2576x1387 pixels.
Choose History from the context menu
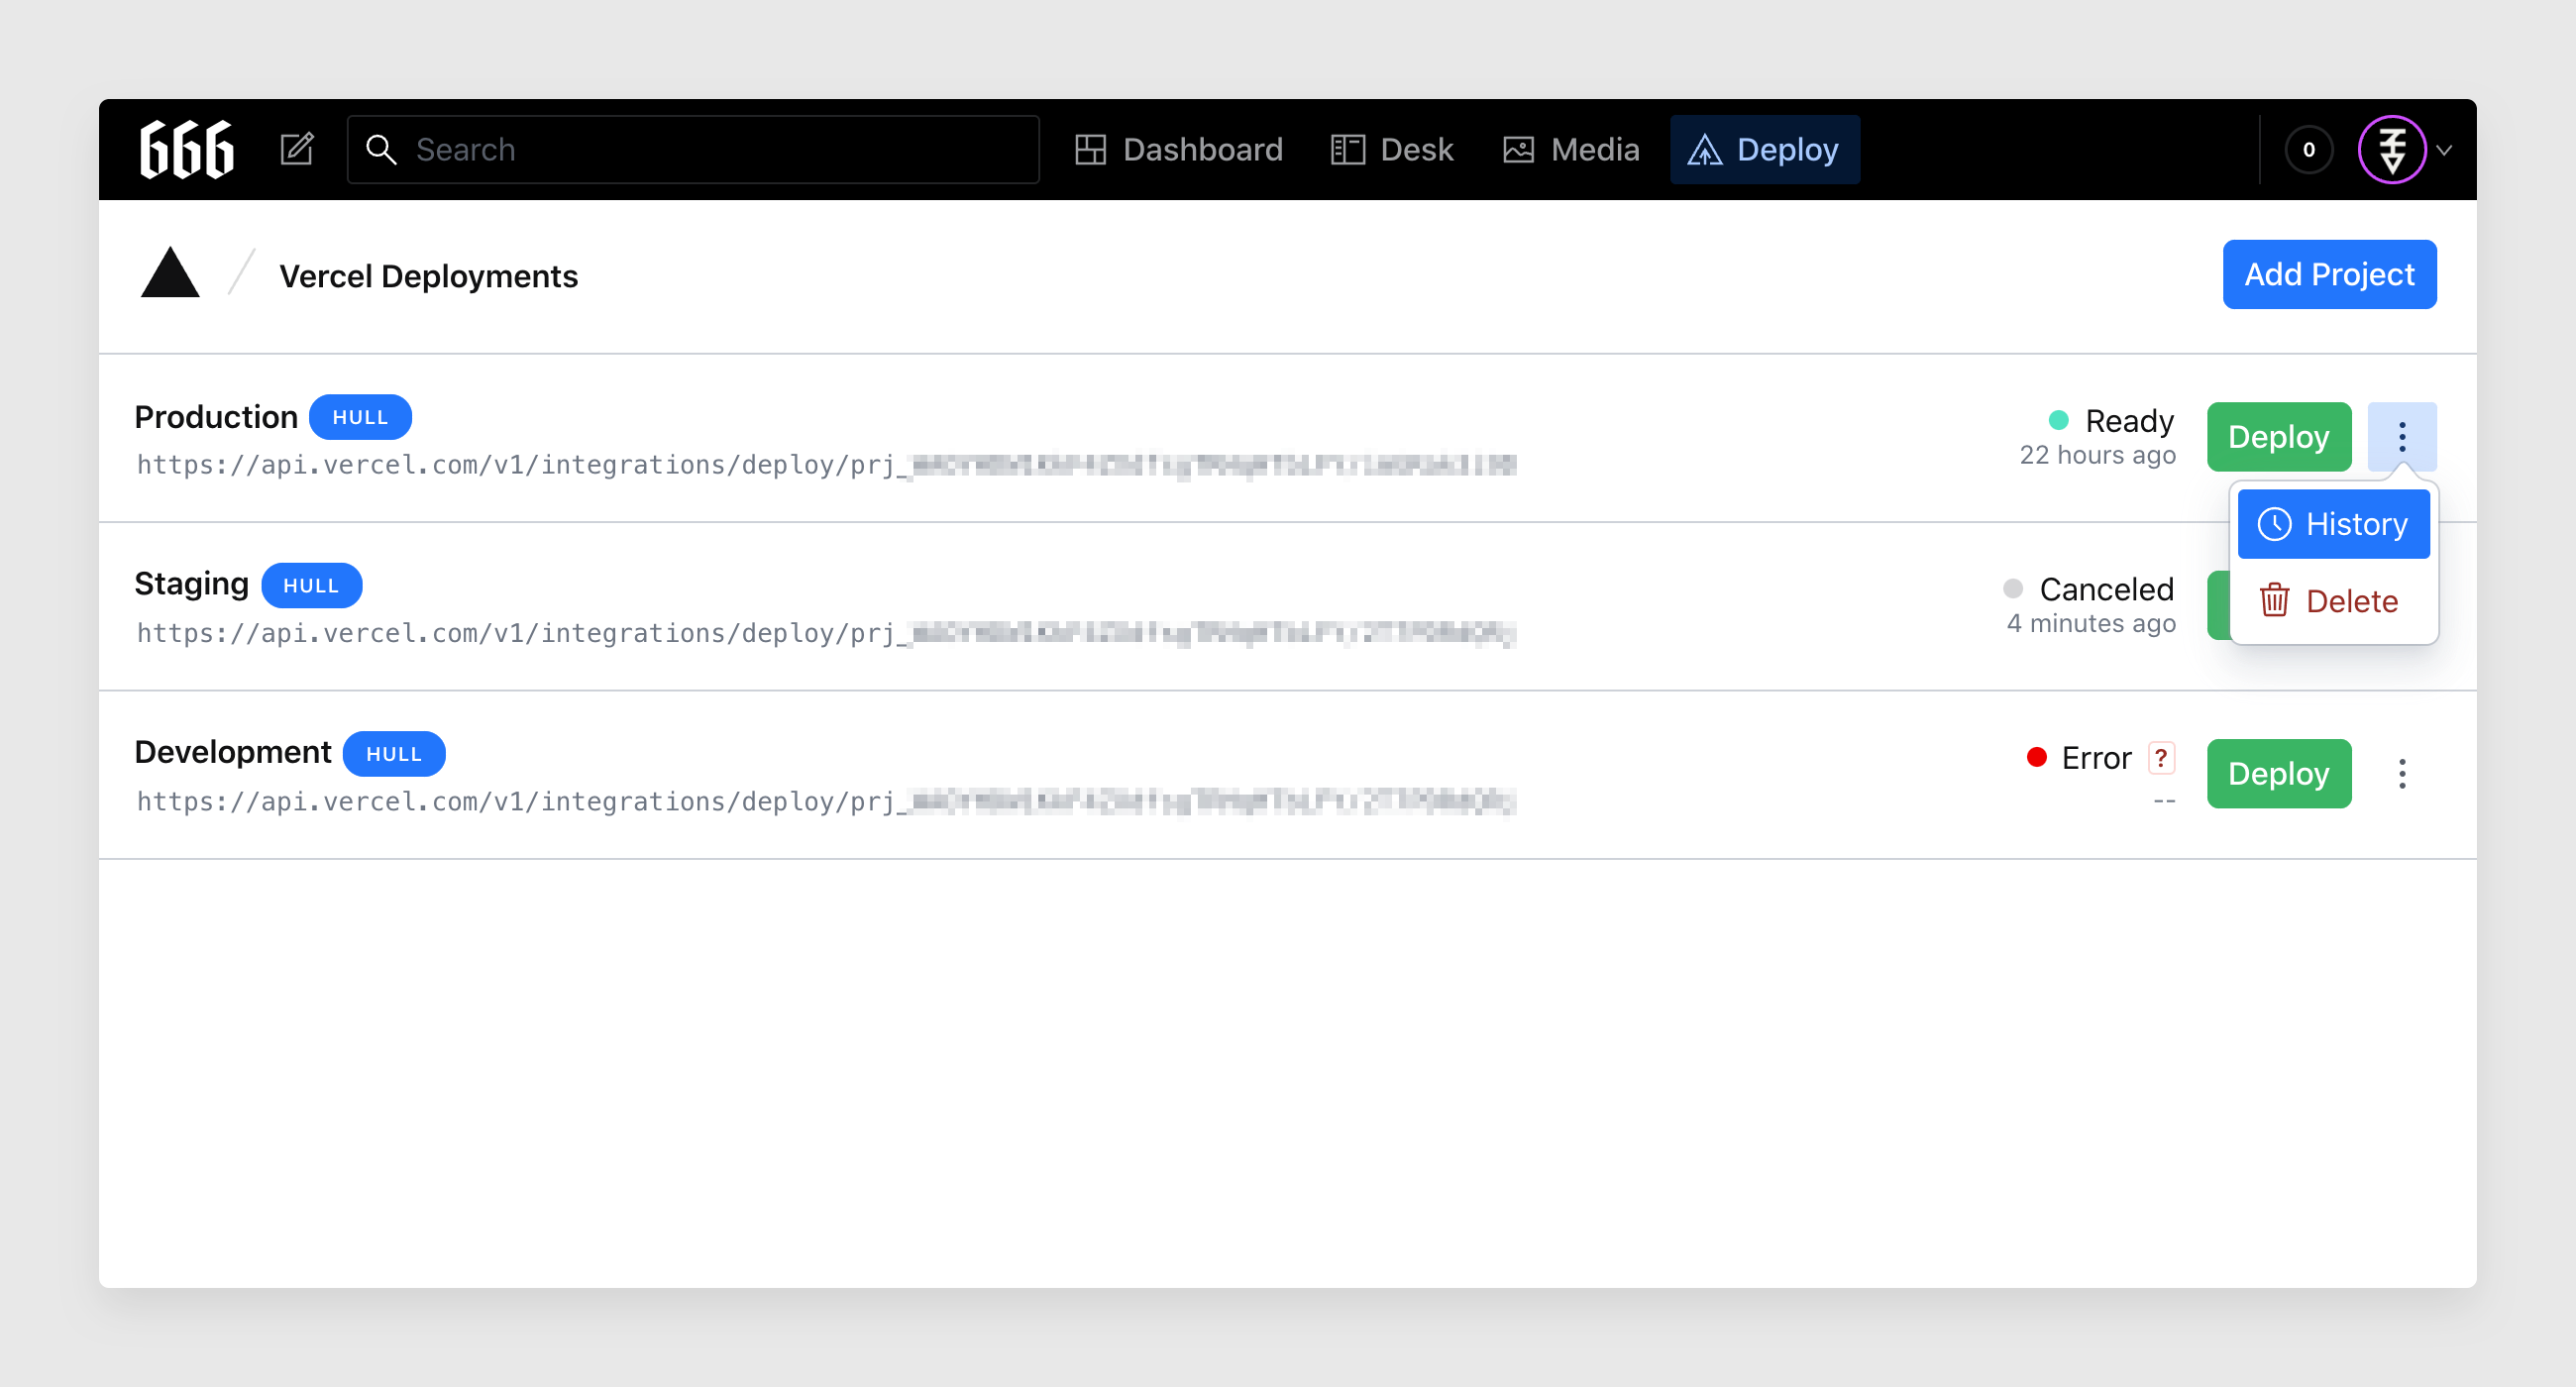[x=2333, y=524]
